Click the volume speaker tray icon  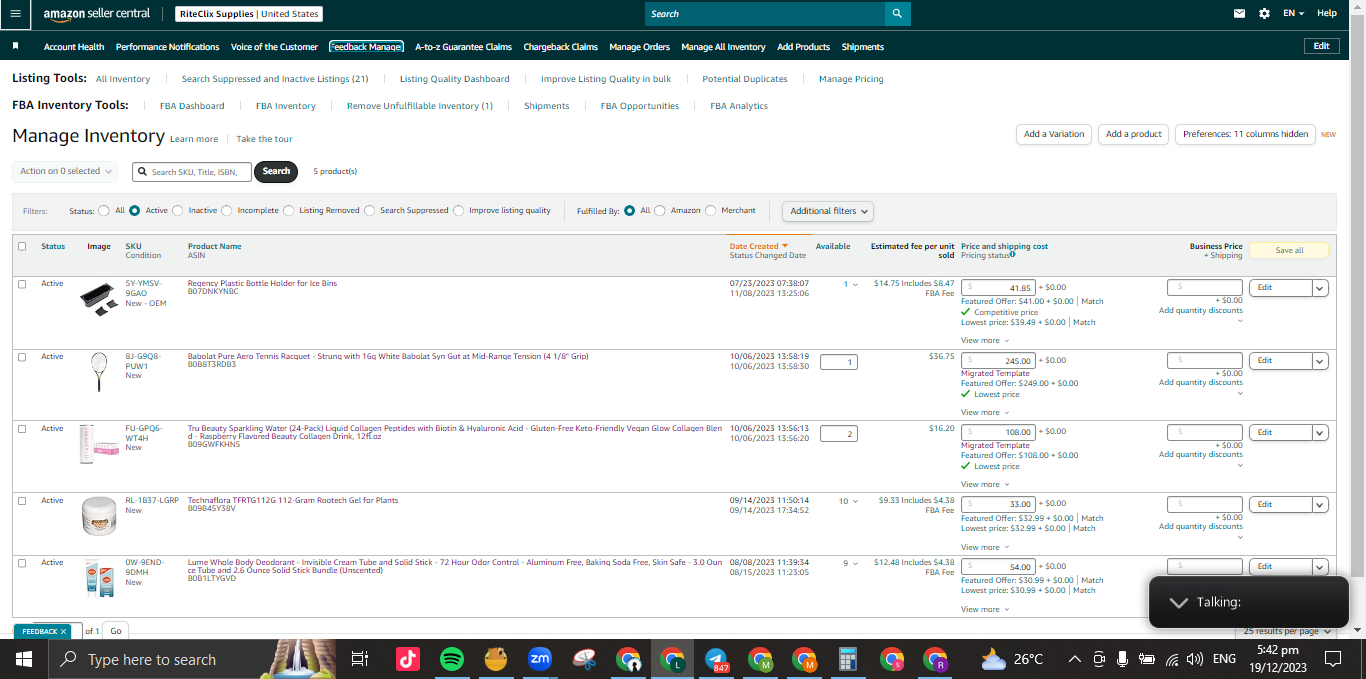click(1194, 659)
